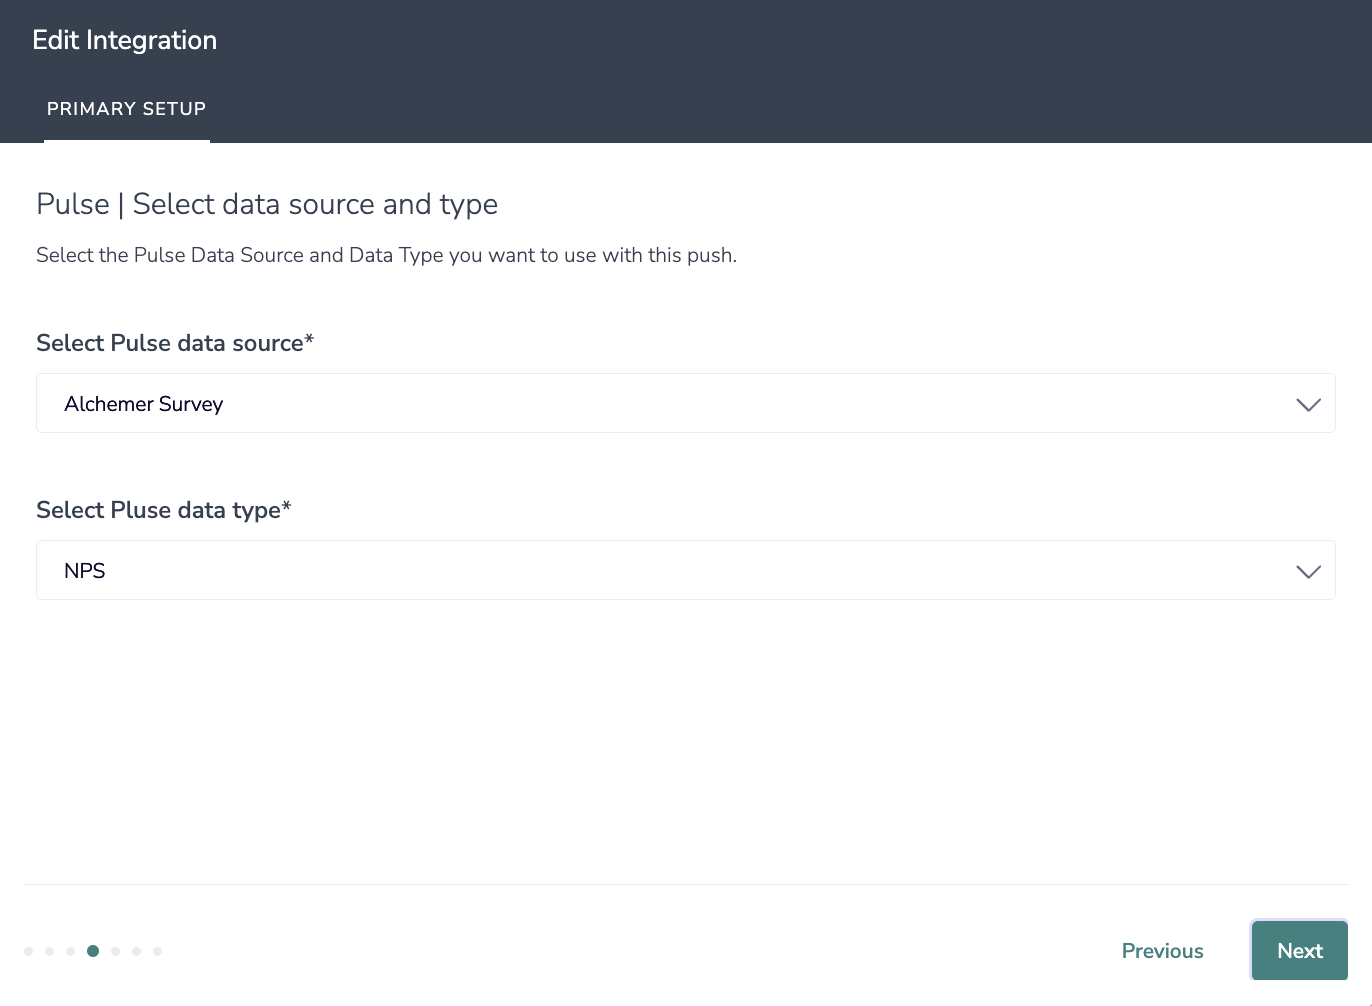This screenshot has height=1006, width=1372.
Task: Go to the first step dot
Action: tap(28, 951)
